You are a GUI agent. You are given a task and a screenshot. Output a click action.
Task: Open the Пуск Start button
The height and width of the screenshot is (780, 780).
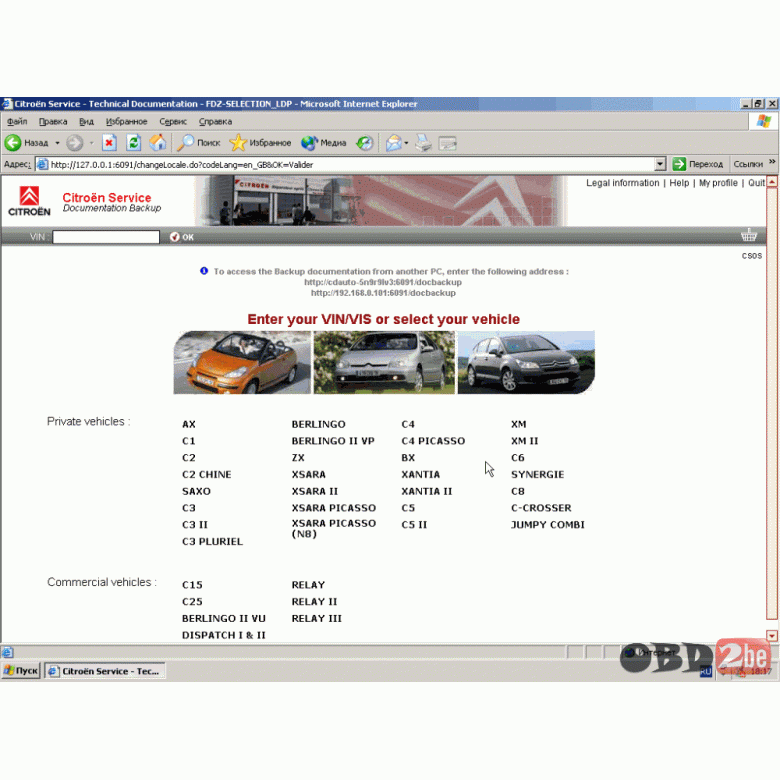(20, 671)
